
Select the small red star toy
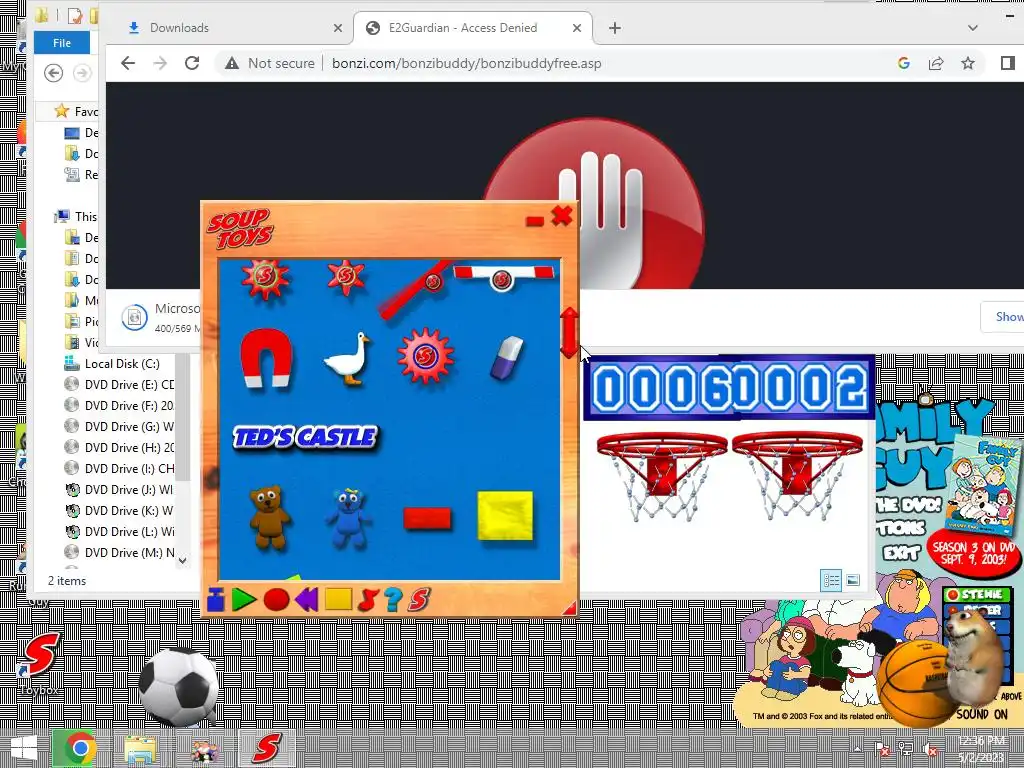click(x=346, y=276)
